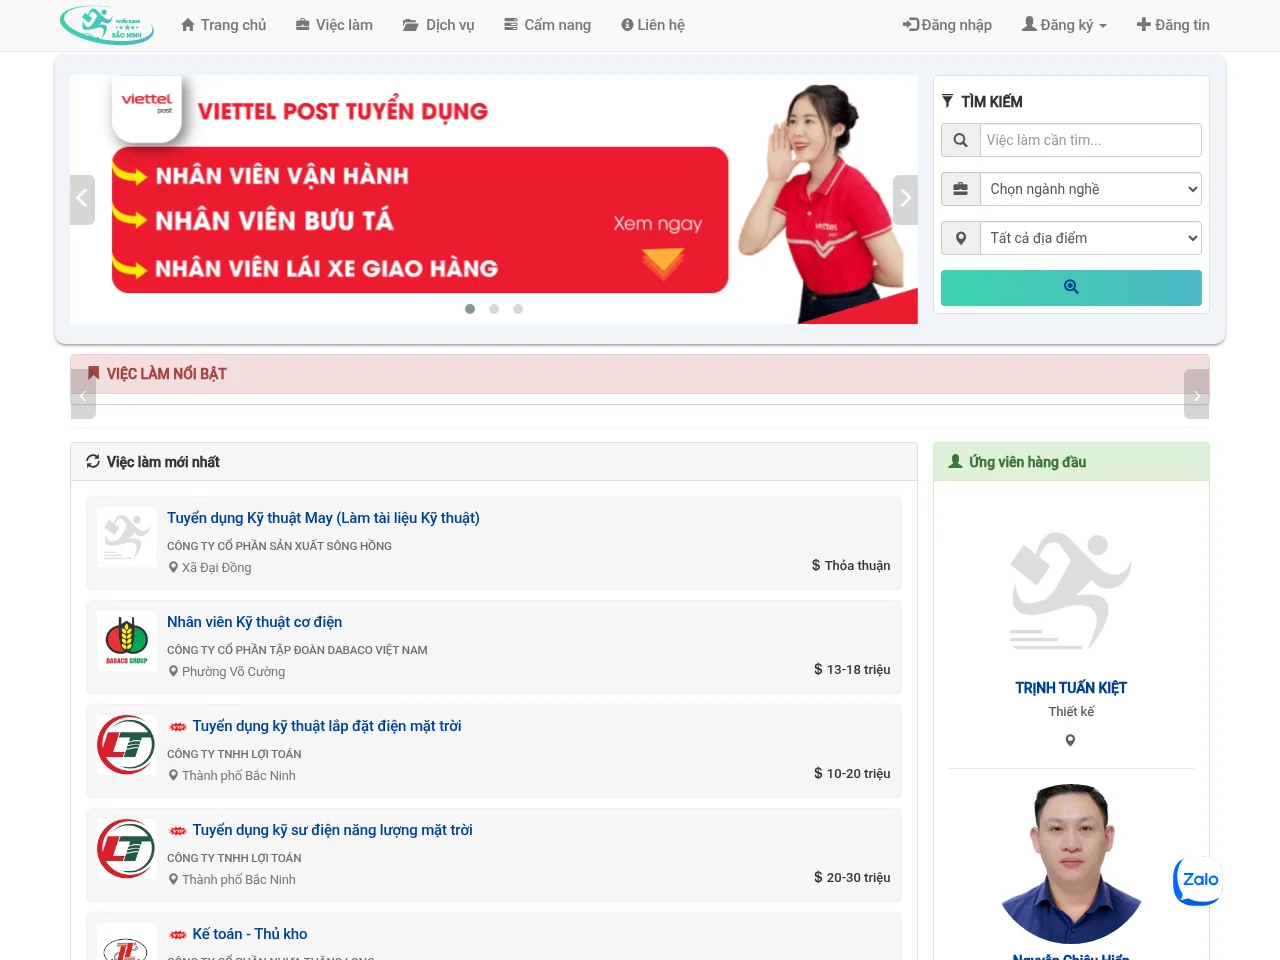Click the Dabaco Group logo
The width and height of the screenshot is (1280, 960).
point(127,641)
